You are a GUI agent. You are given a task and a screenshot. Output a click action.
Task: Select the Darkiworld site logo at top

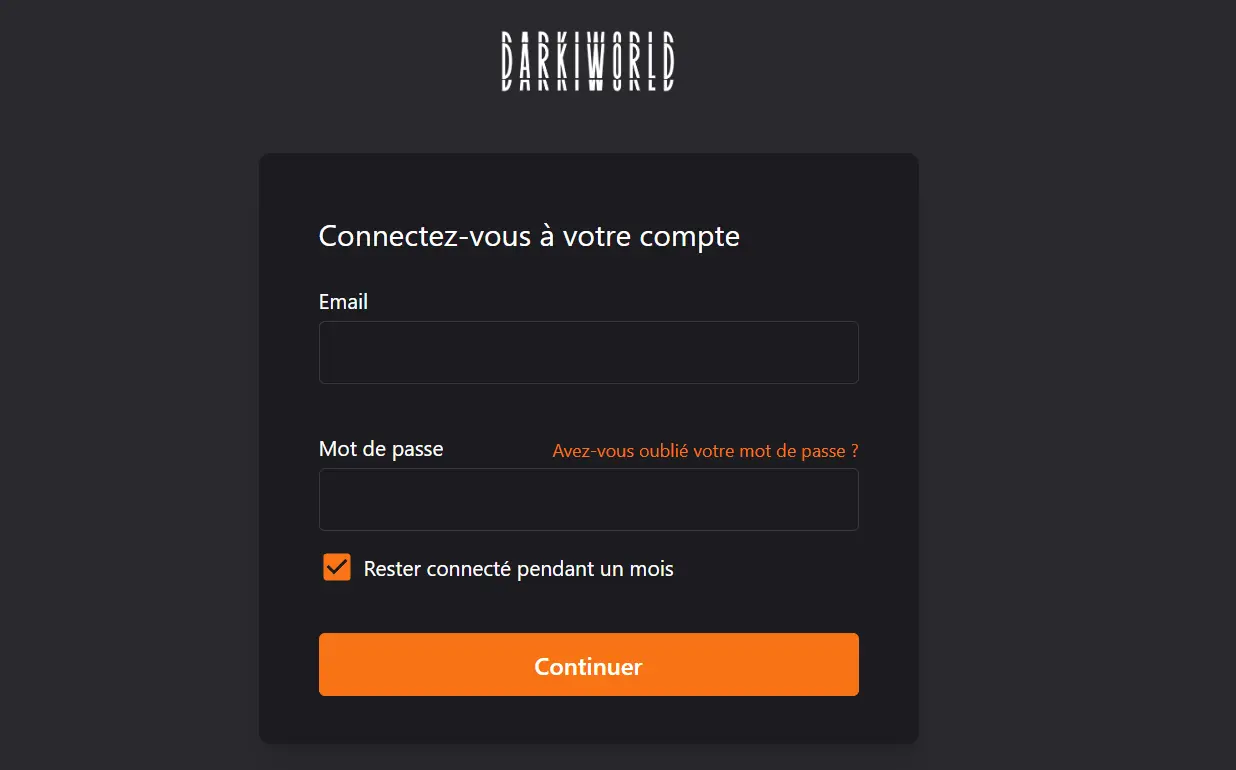pos(588,62)
